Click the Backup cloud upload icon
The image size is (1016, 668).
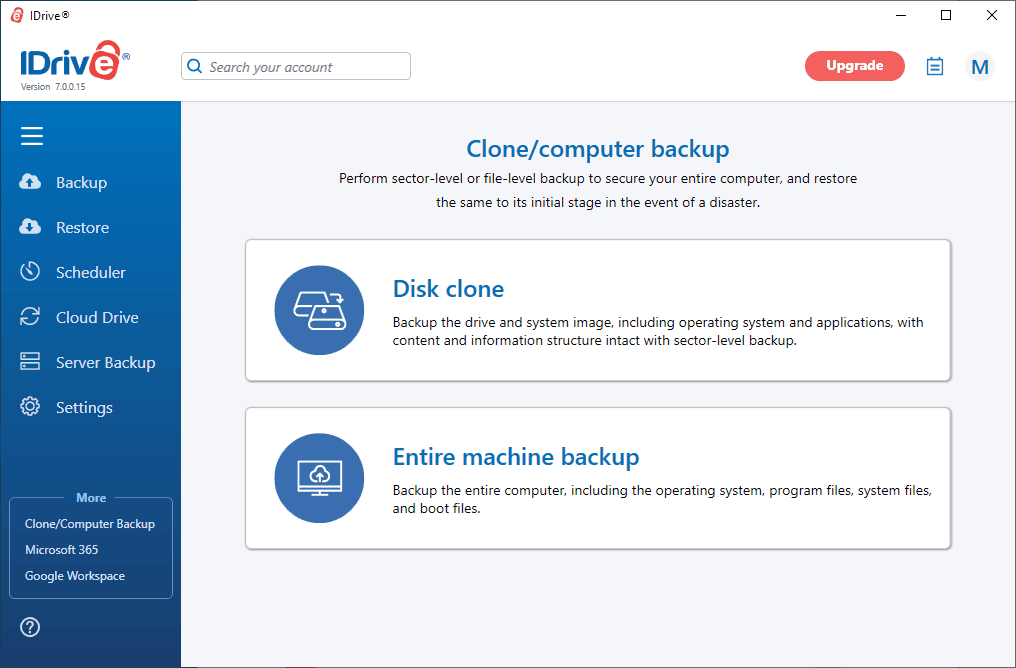[30, 182]
